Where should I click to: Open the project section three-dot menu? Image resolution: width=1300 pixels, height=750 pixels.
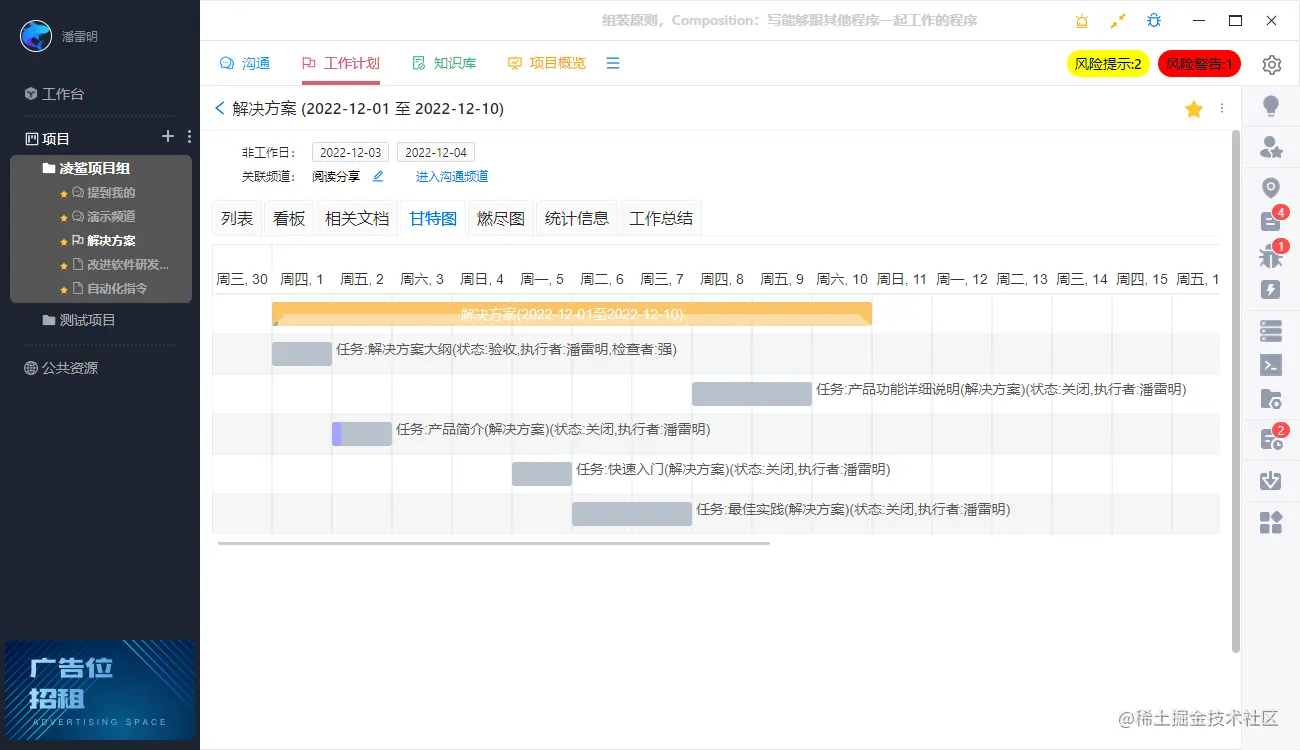[x=190, y=137]
